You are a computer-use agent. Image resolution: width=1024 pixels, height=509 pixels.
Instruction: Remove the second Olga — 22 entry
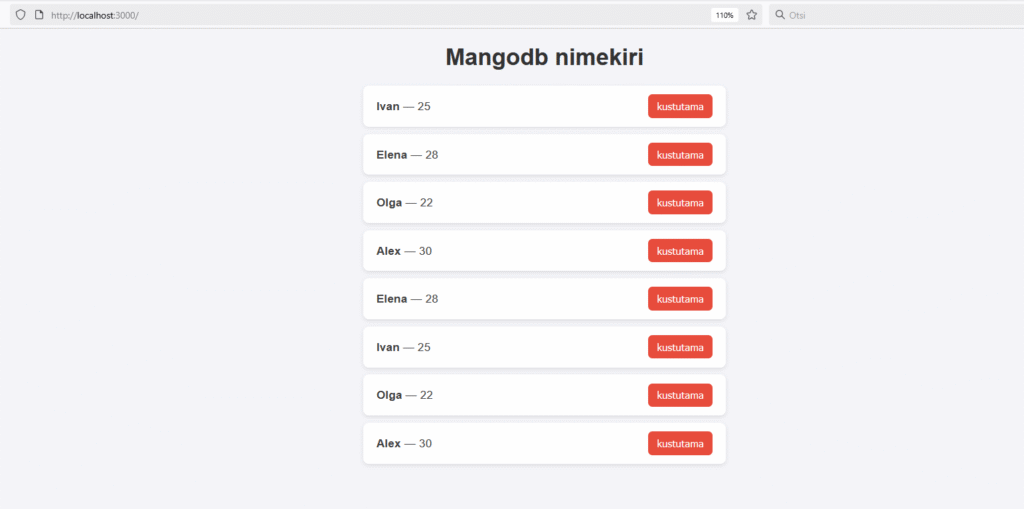(x=680, y=395)
